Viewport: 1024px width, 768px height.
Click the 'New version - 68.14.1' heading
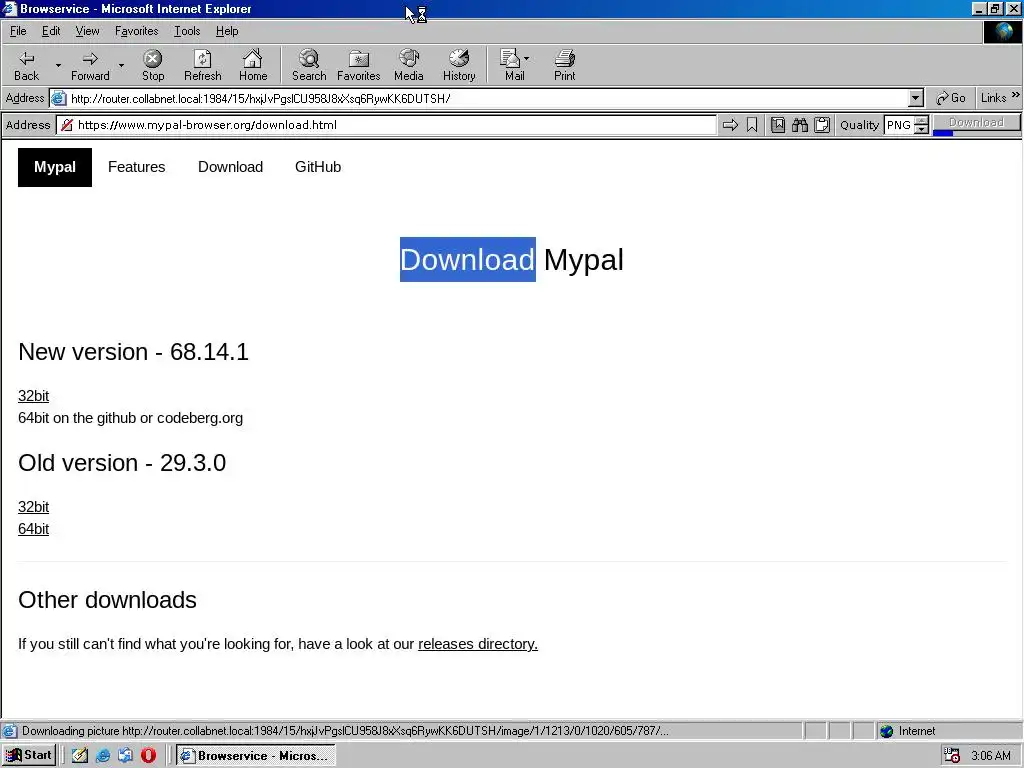coord(133,352)
